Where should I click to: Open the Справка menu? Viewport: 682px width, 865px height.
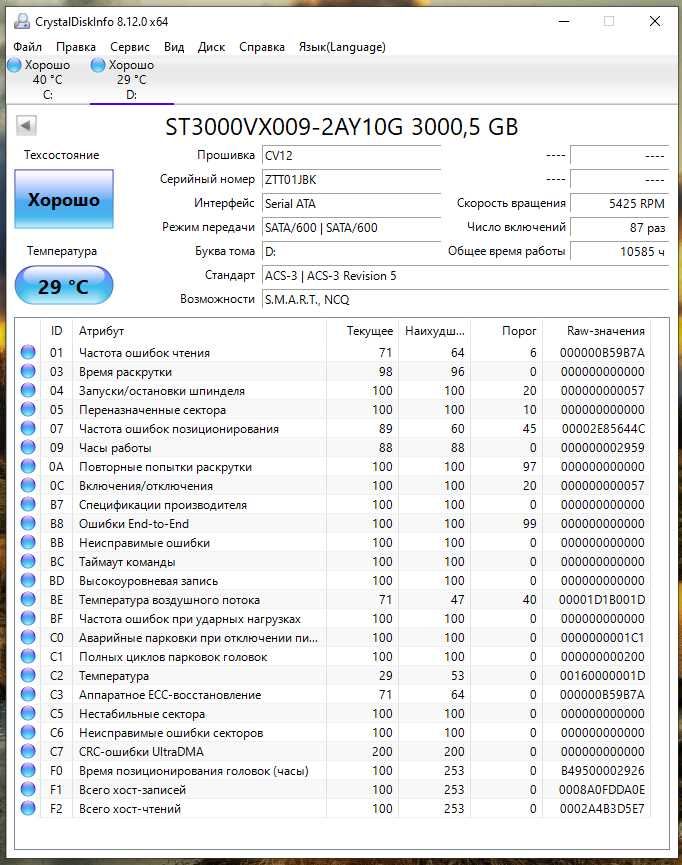[x=262, y=47]
